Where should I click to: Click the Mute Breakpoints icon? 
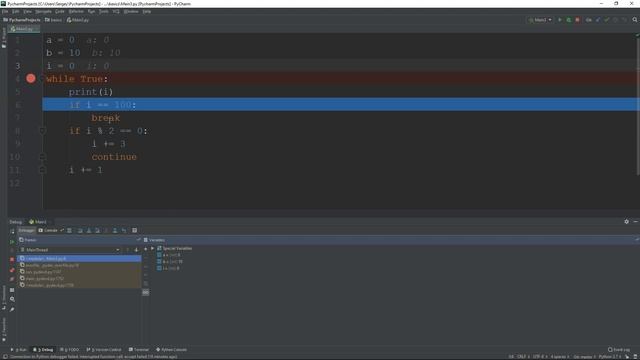[x=12, y=279]
